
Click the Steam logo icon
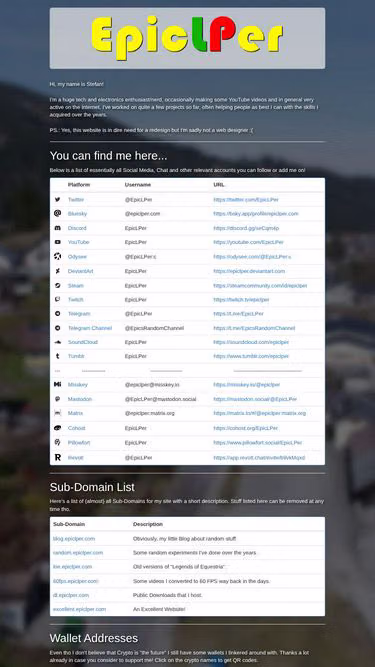tap(57, 285)
